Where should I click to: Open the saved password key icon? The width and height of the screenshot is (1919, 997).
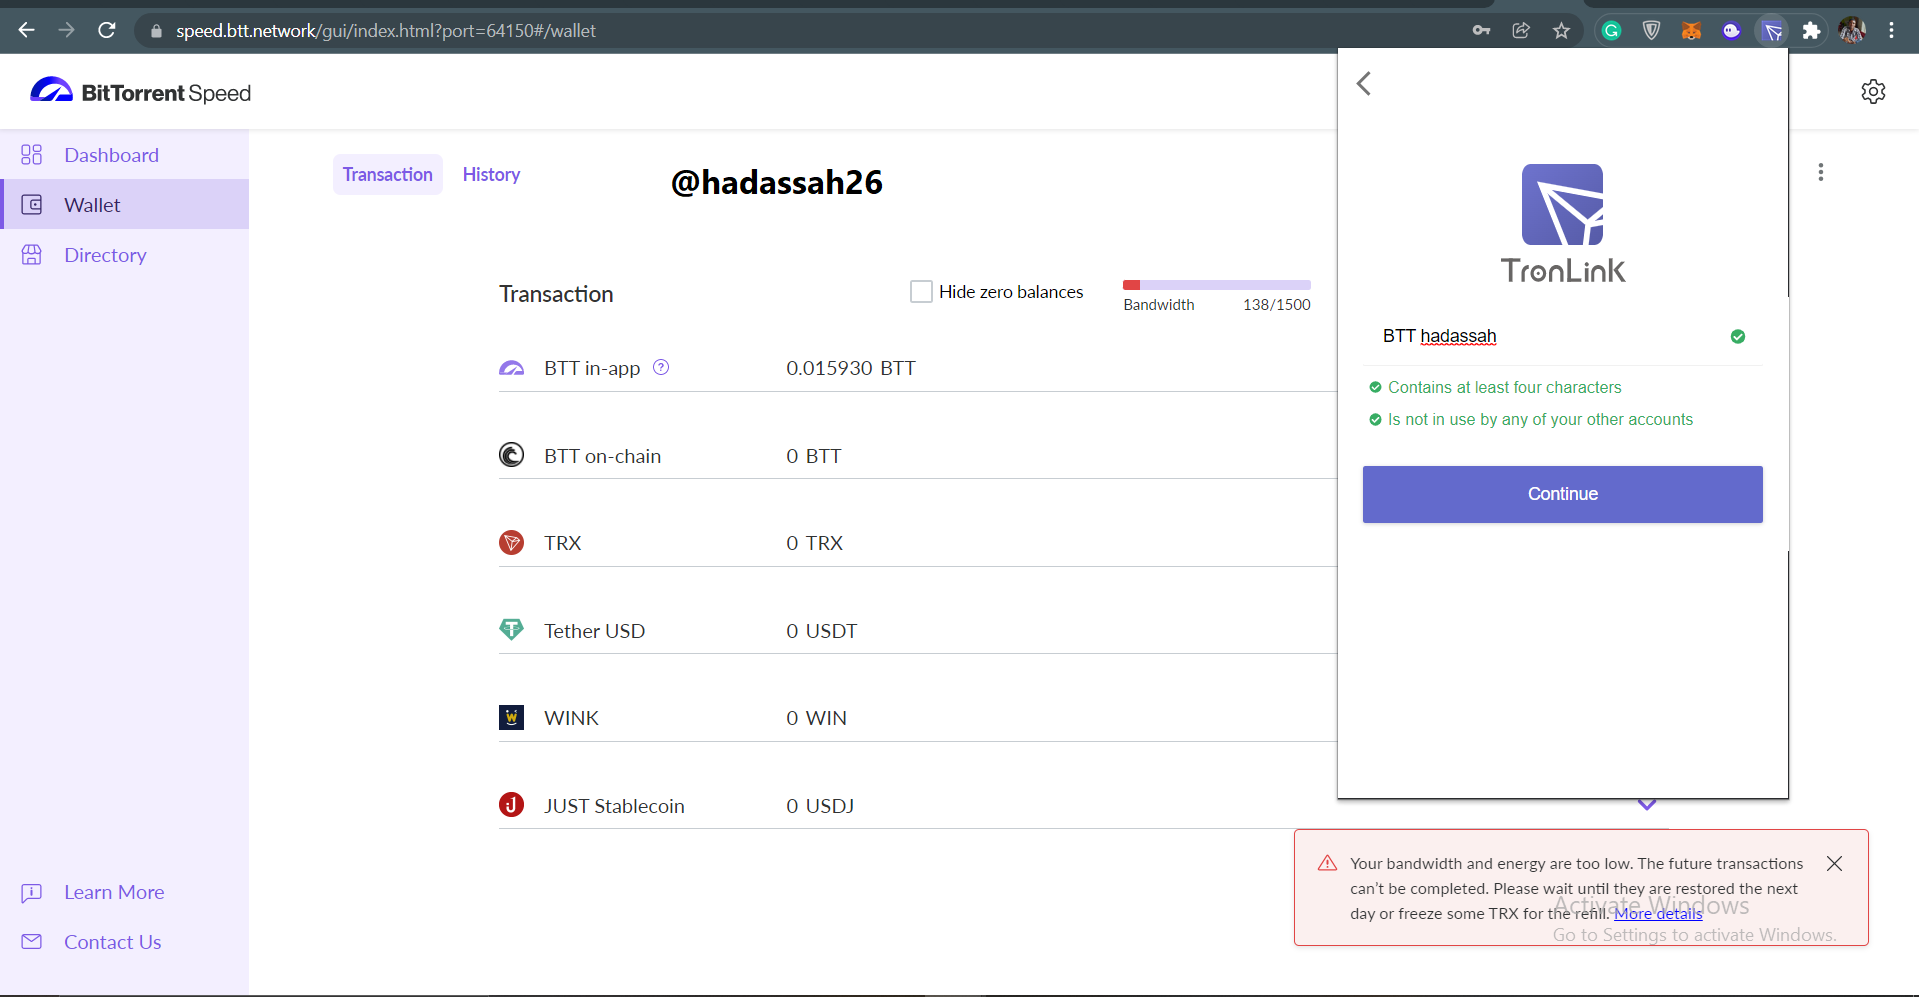pyautogui.click(x=1481, y=31)
